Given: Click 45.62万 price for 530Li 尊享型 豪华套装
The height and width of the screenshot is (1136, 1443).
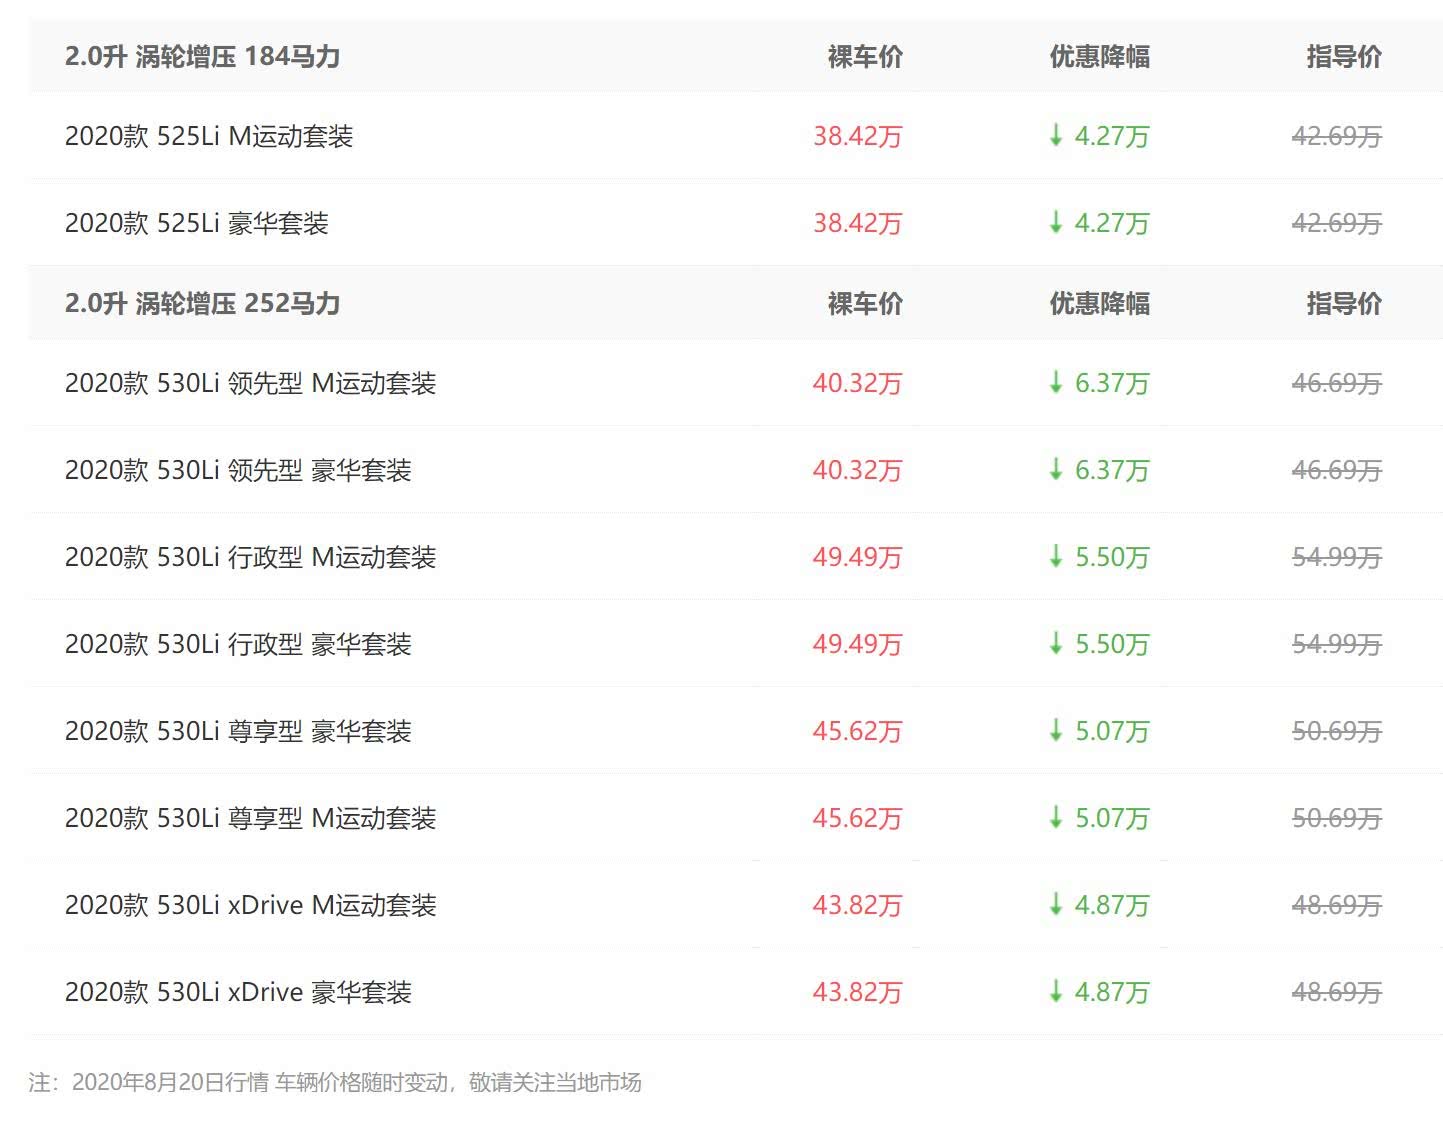Looking at the screenshot, I should (857, 731).
